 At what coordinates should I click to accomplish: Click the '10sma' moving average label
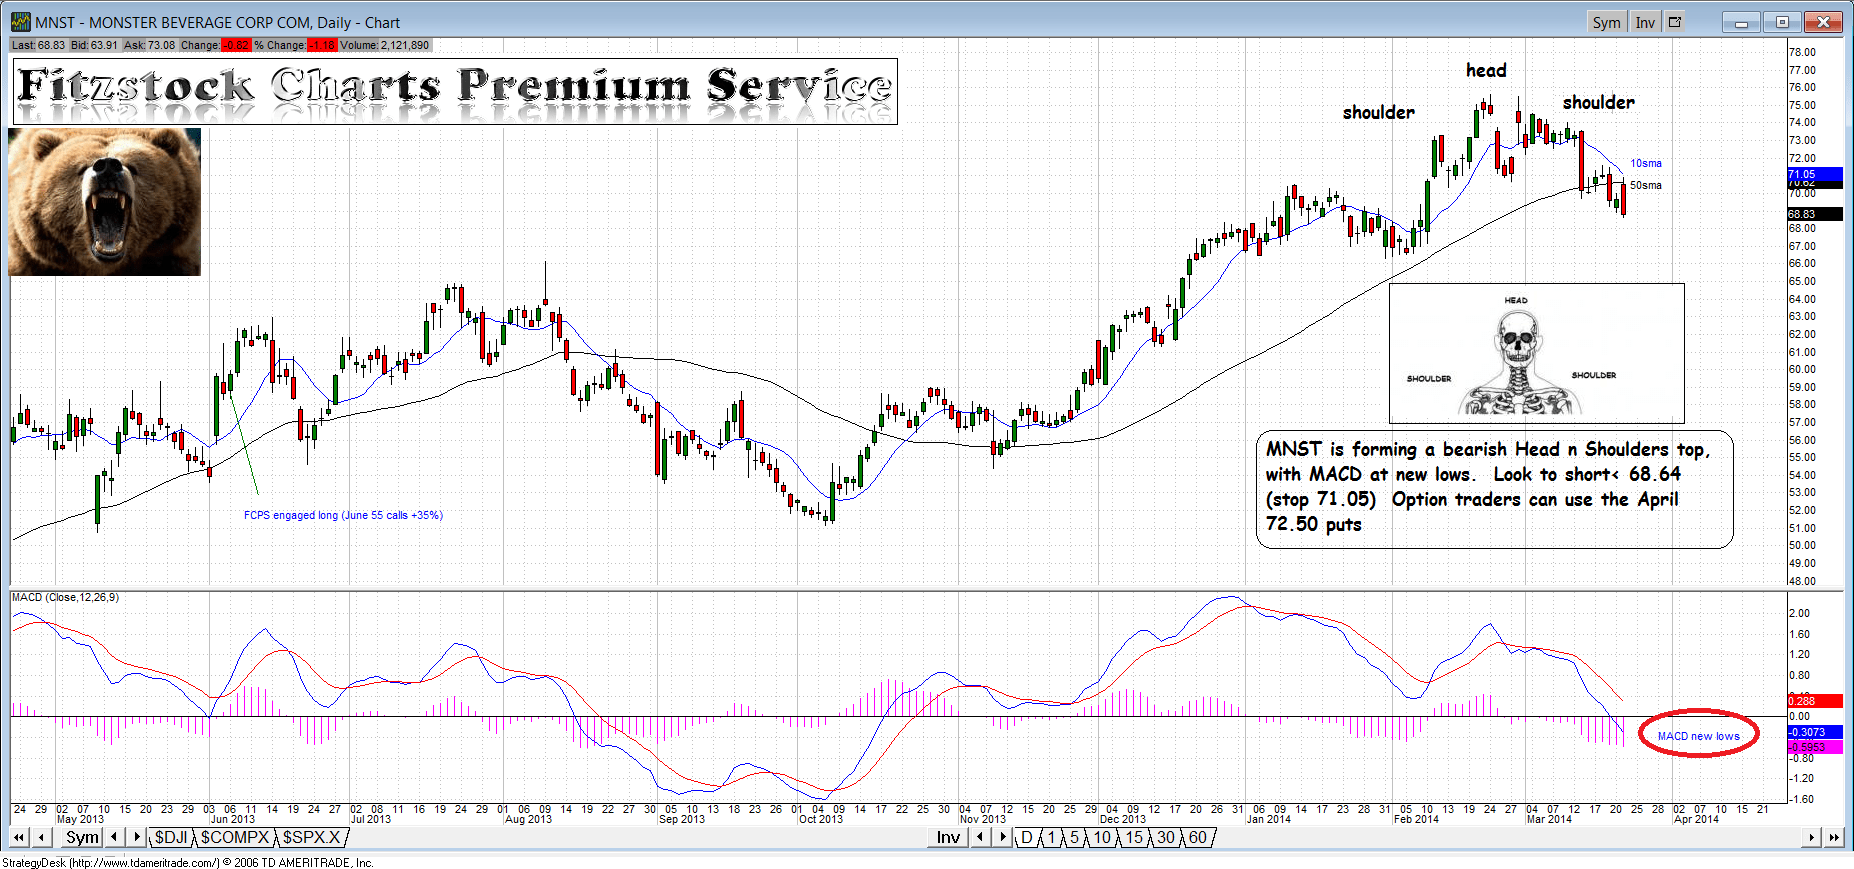click(x=1646, y=163)
